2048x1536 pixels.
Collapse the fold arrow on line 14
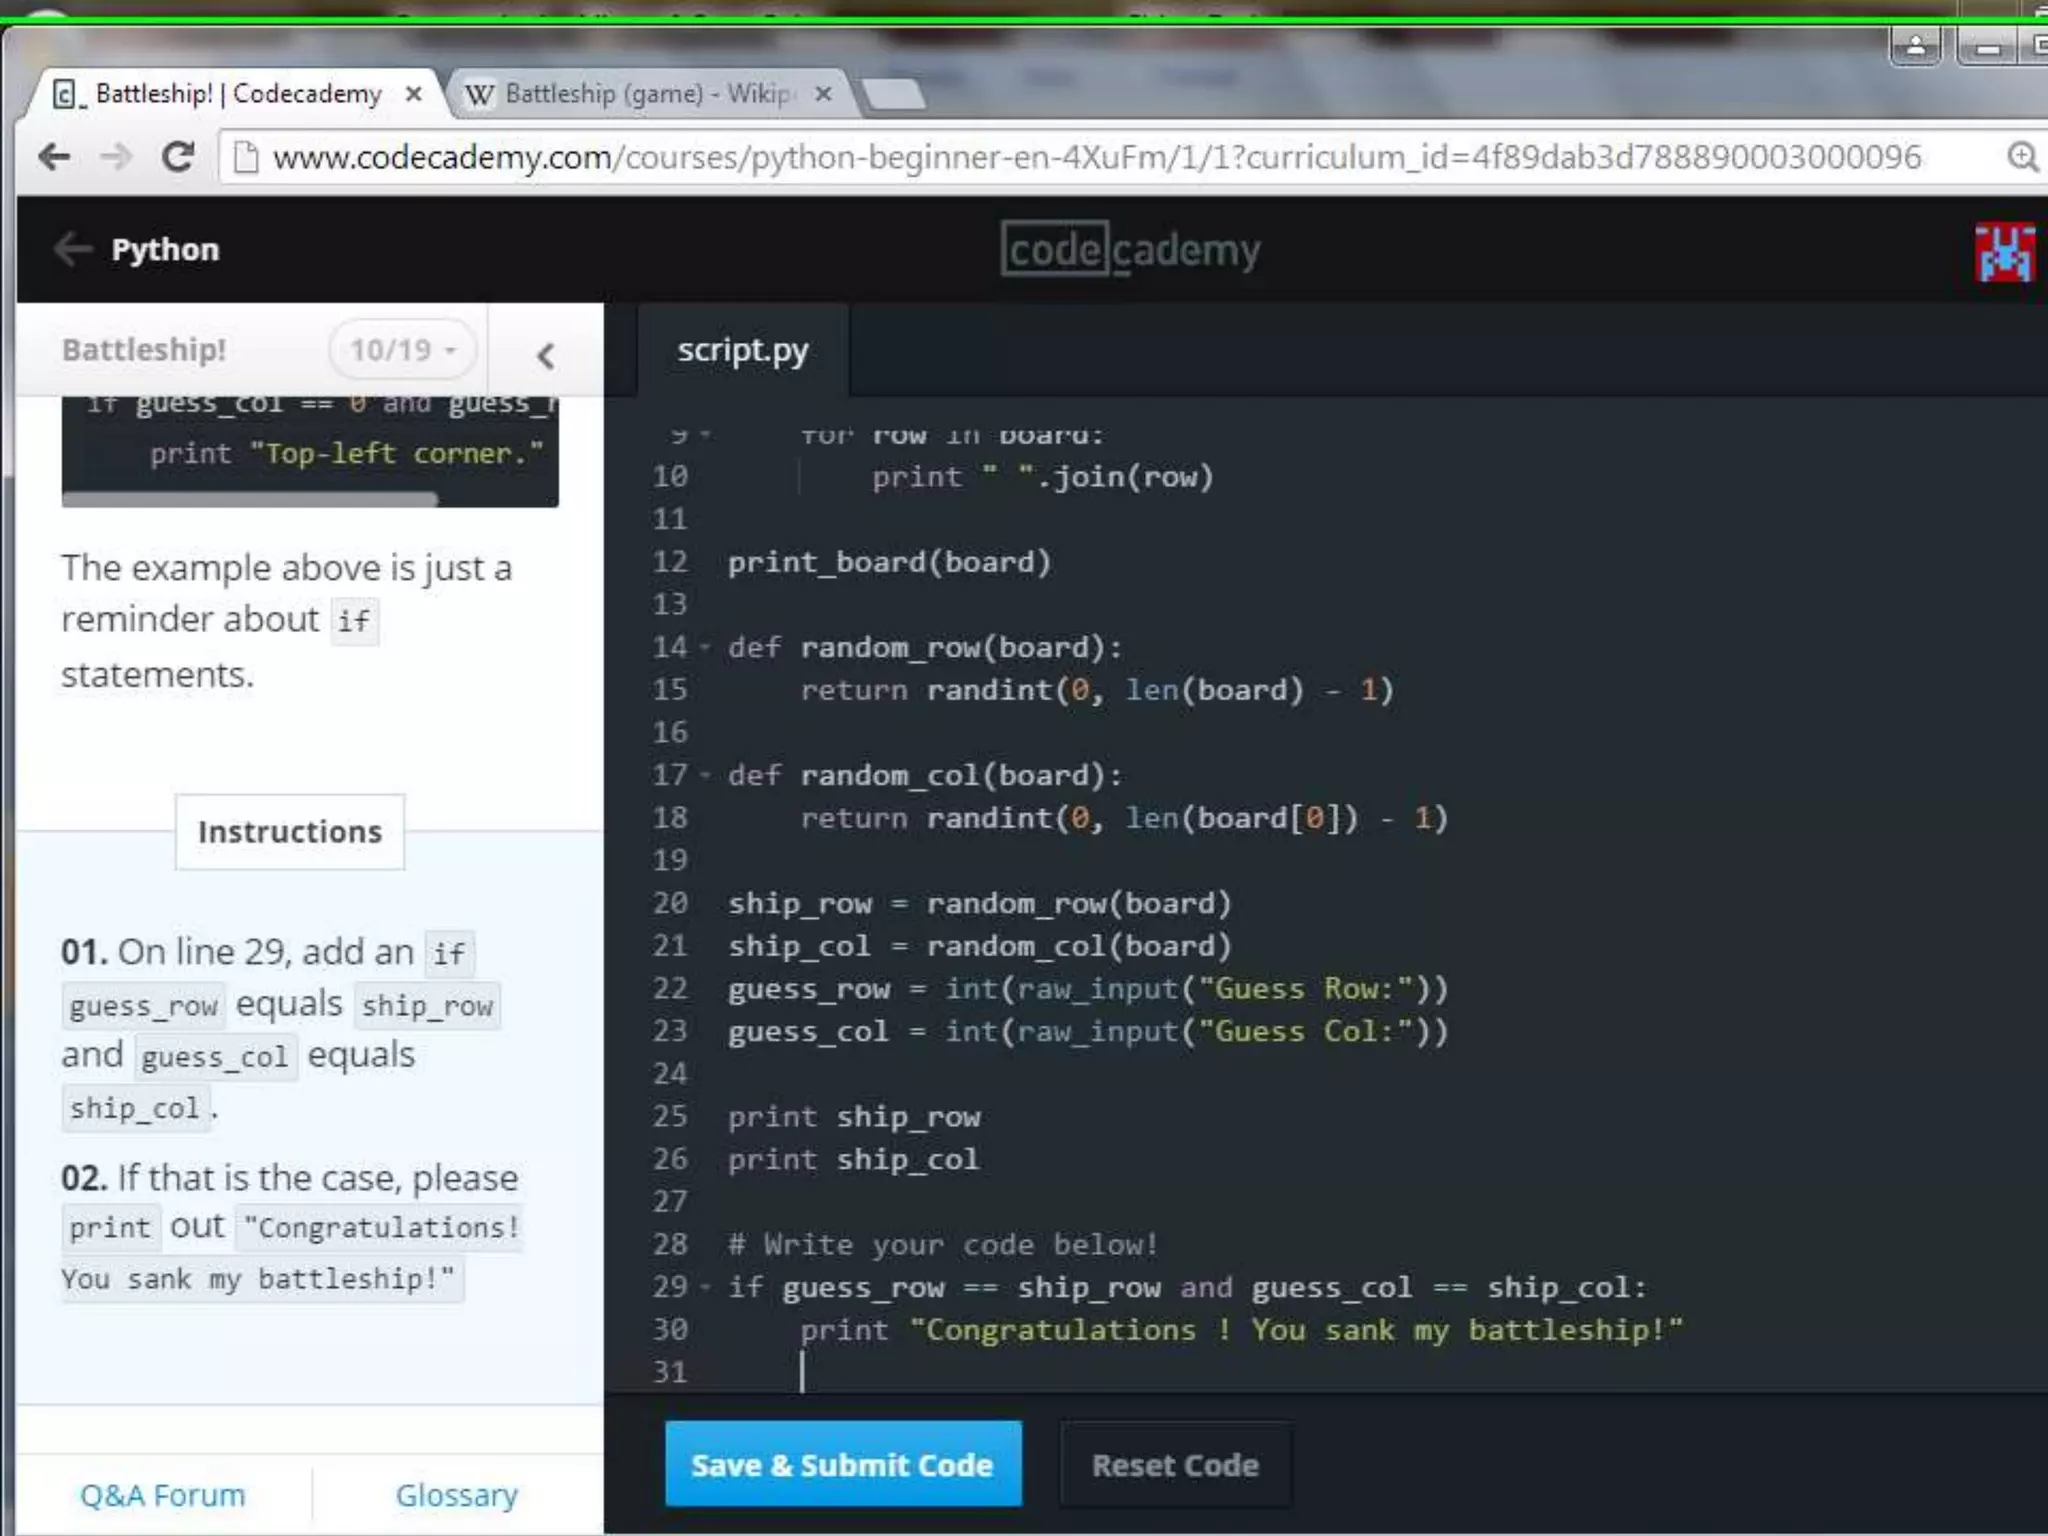pyautogui.click(x=705, y=648)
